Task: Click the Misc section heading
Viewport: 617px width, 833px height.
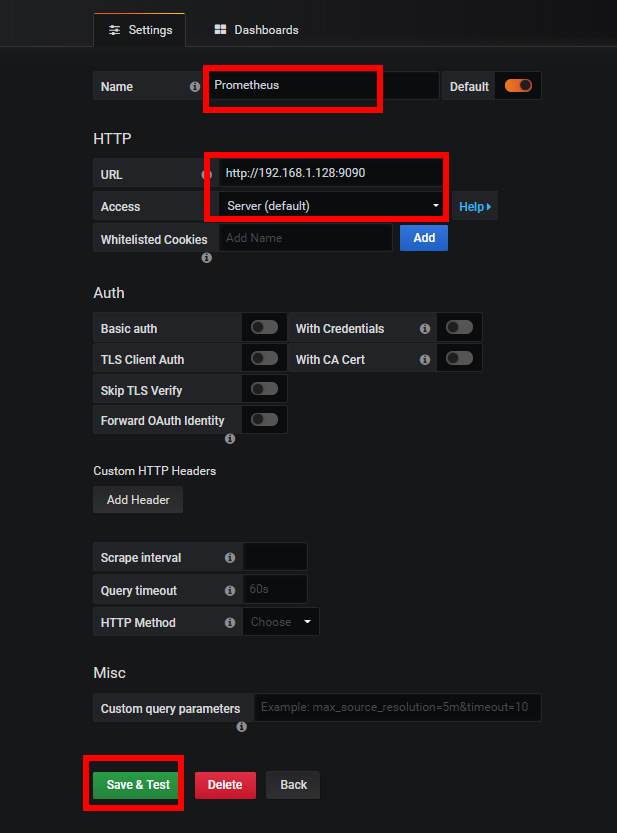Action: click(109, 673)
